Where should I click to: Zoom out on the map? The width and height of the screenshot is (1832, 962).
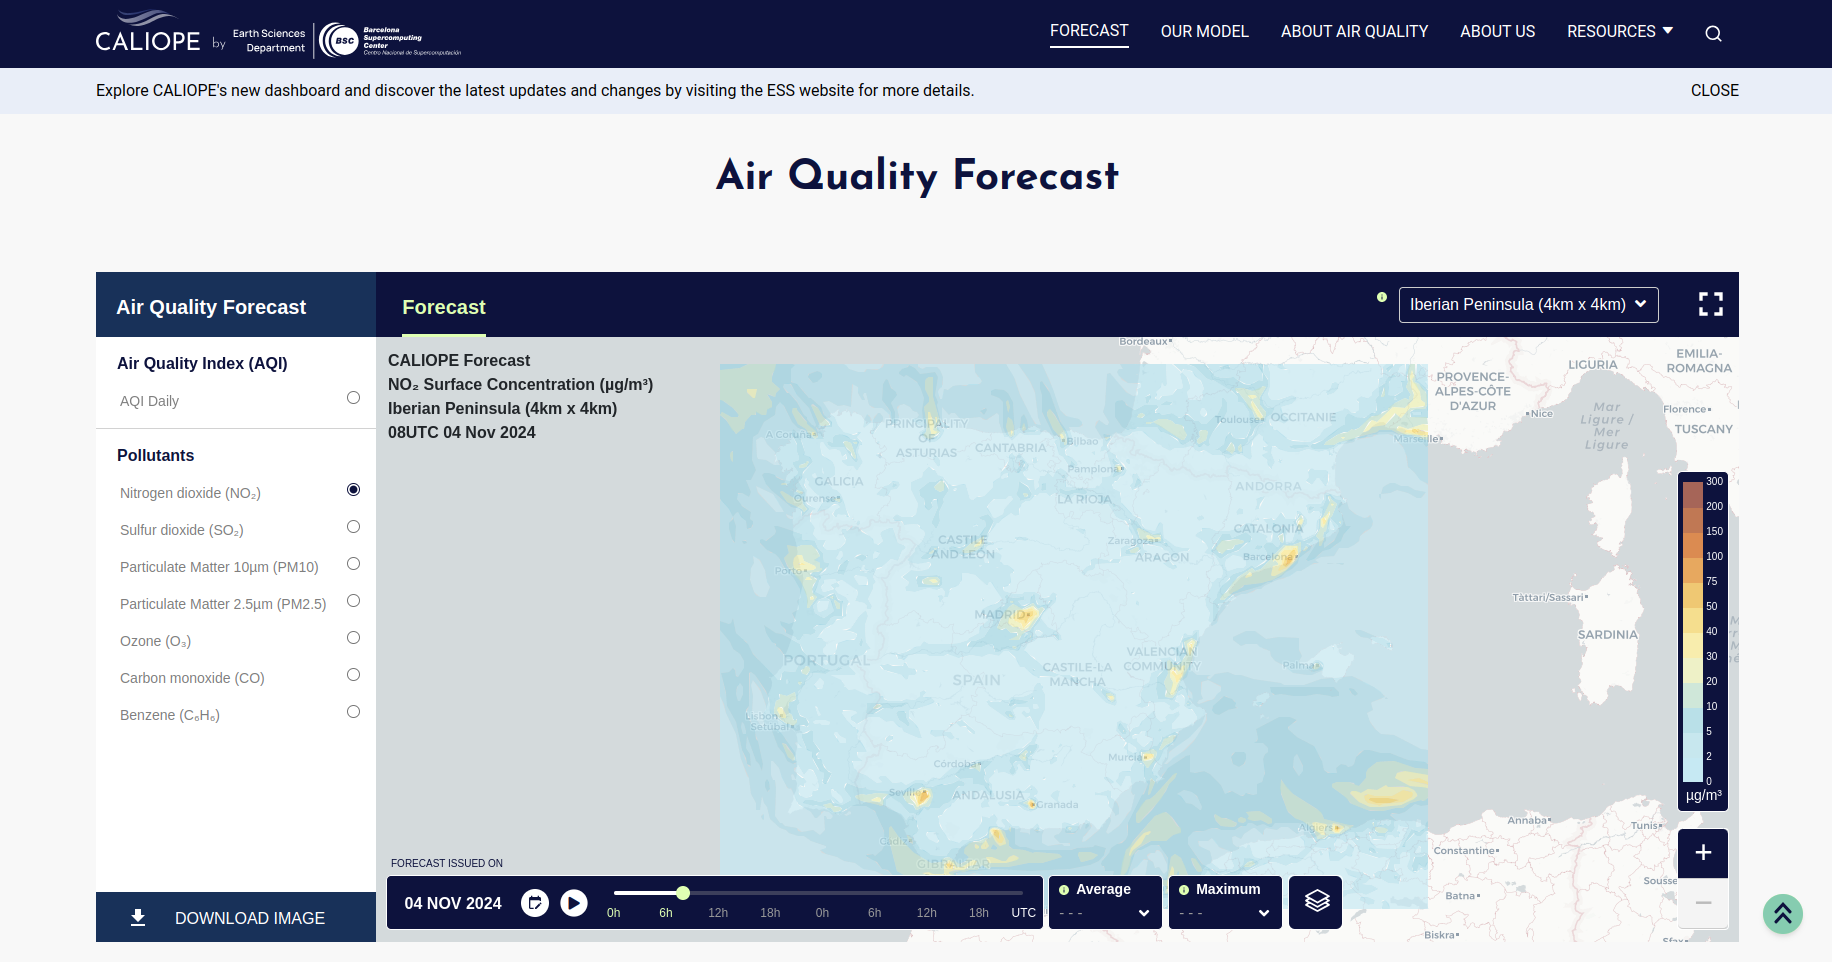(x=1703, y=904)
